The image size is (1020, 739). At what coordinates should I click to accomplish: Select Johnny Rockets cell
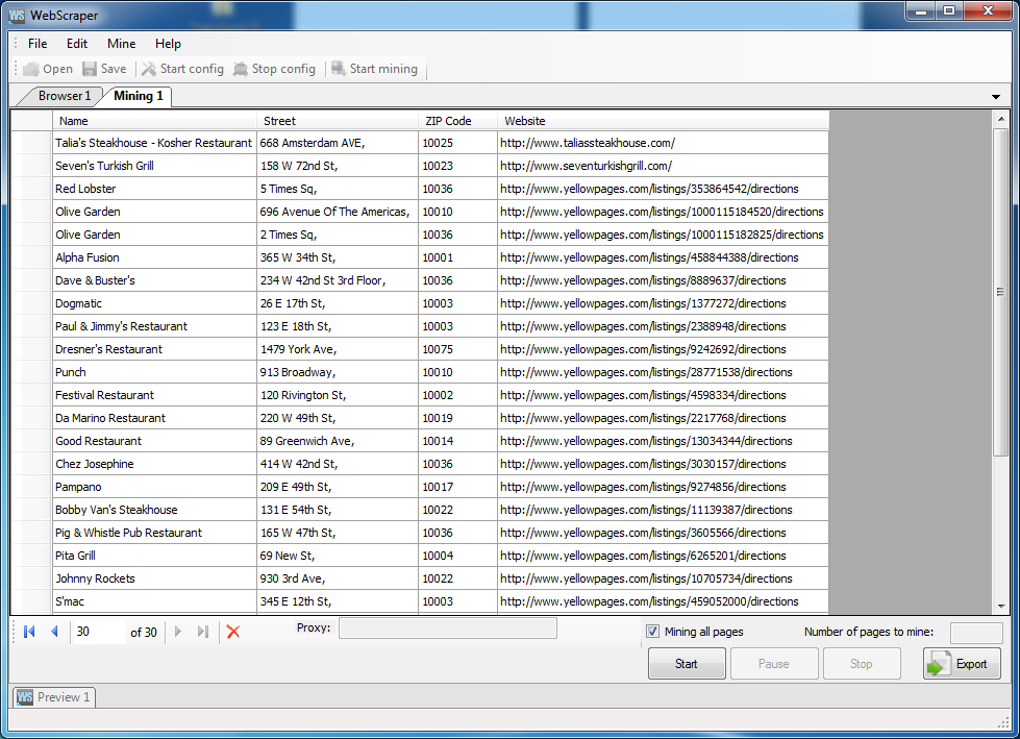coord(154,578)
